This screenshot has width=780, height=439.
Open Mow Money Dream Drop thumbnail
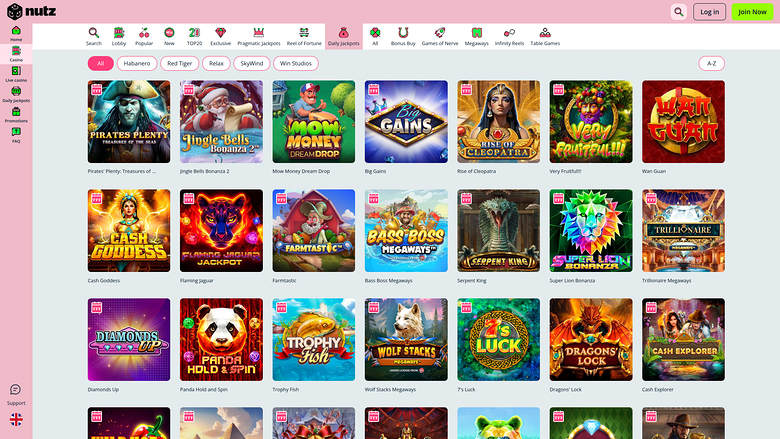coord(314,122)
